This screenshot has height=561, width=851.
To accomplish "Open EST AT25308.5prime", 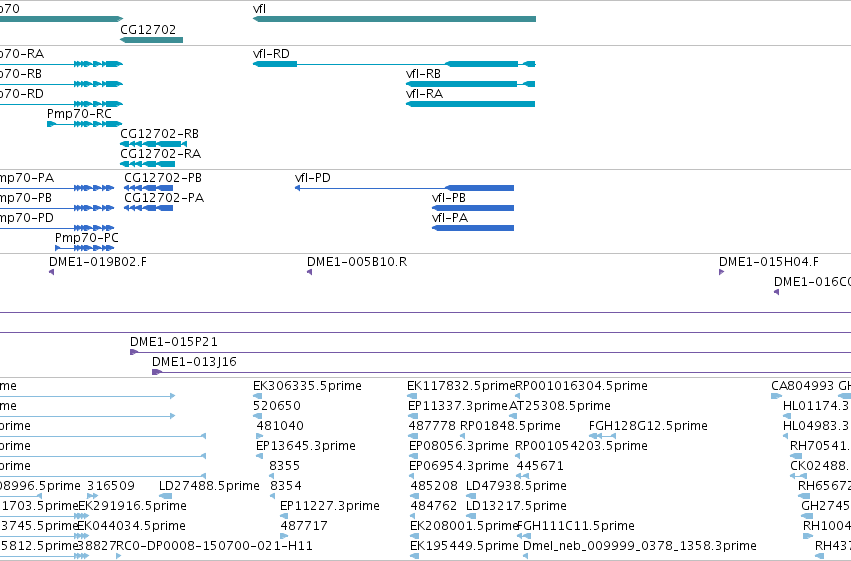I will [560, 406].
